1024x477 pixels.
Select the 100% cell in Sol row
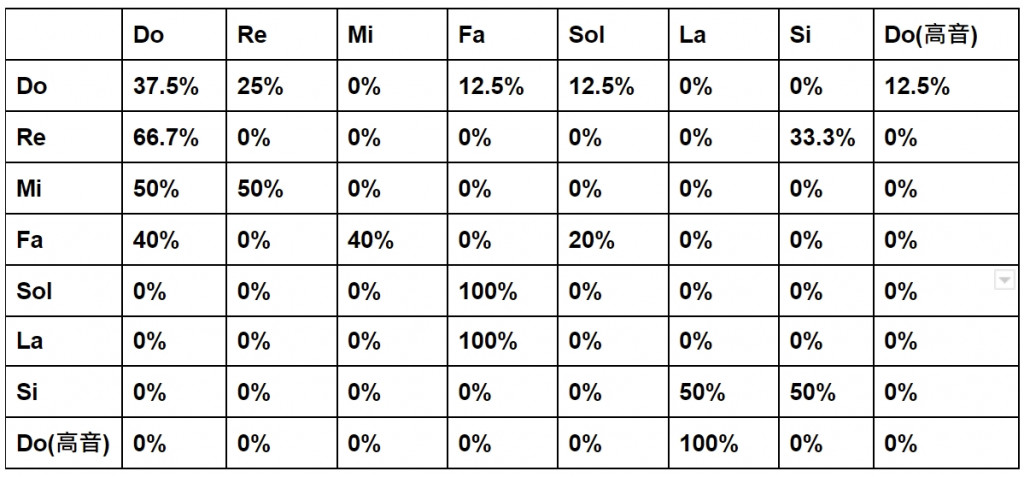pyautogui.click(x=503, y=290)
